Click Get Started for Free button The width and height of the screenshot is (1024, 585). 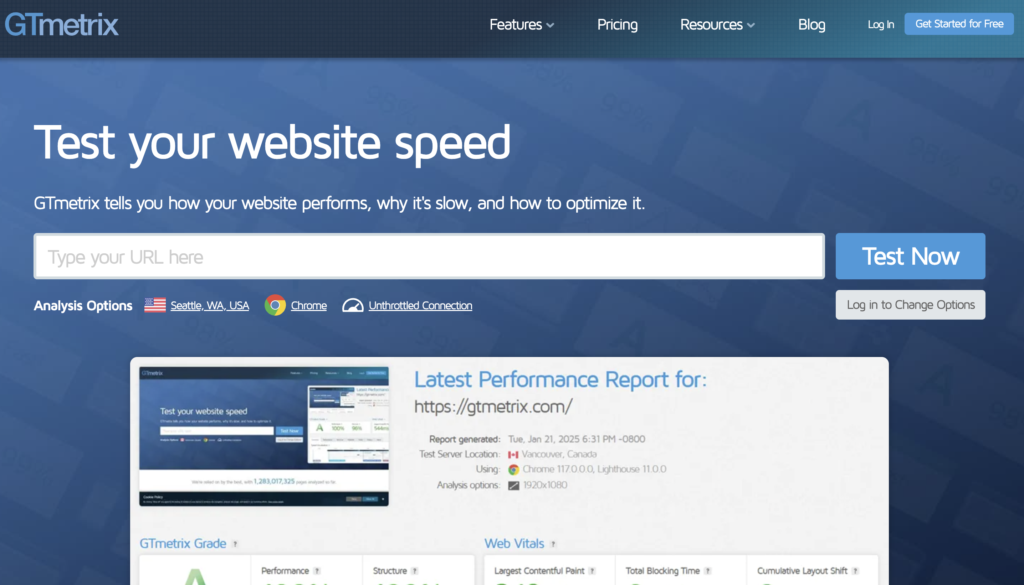click(x=959, y=24)
